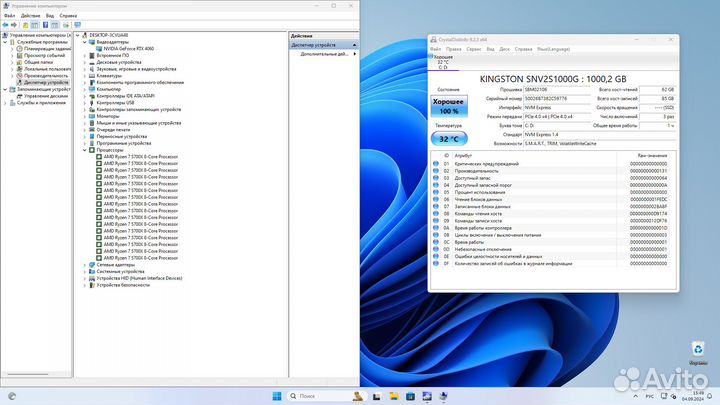Click the Сетевые адаптеры icon

pos(92,264)
